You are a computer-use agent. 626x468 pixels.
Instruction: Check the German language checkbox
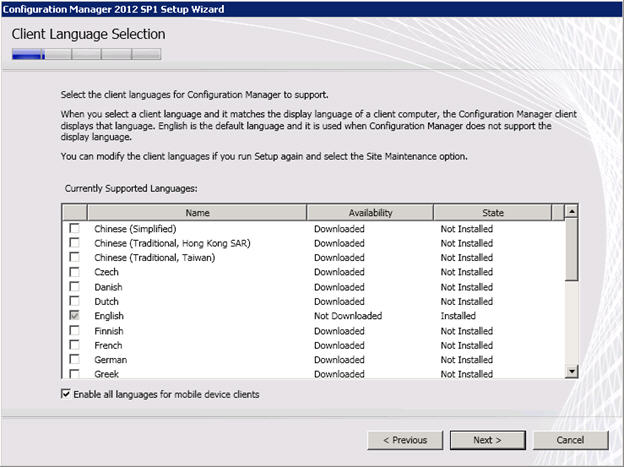(74, 360)
